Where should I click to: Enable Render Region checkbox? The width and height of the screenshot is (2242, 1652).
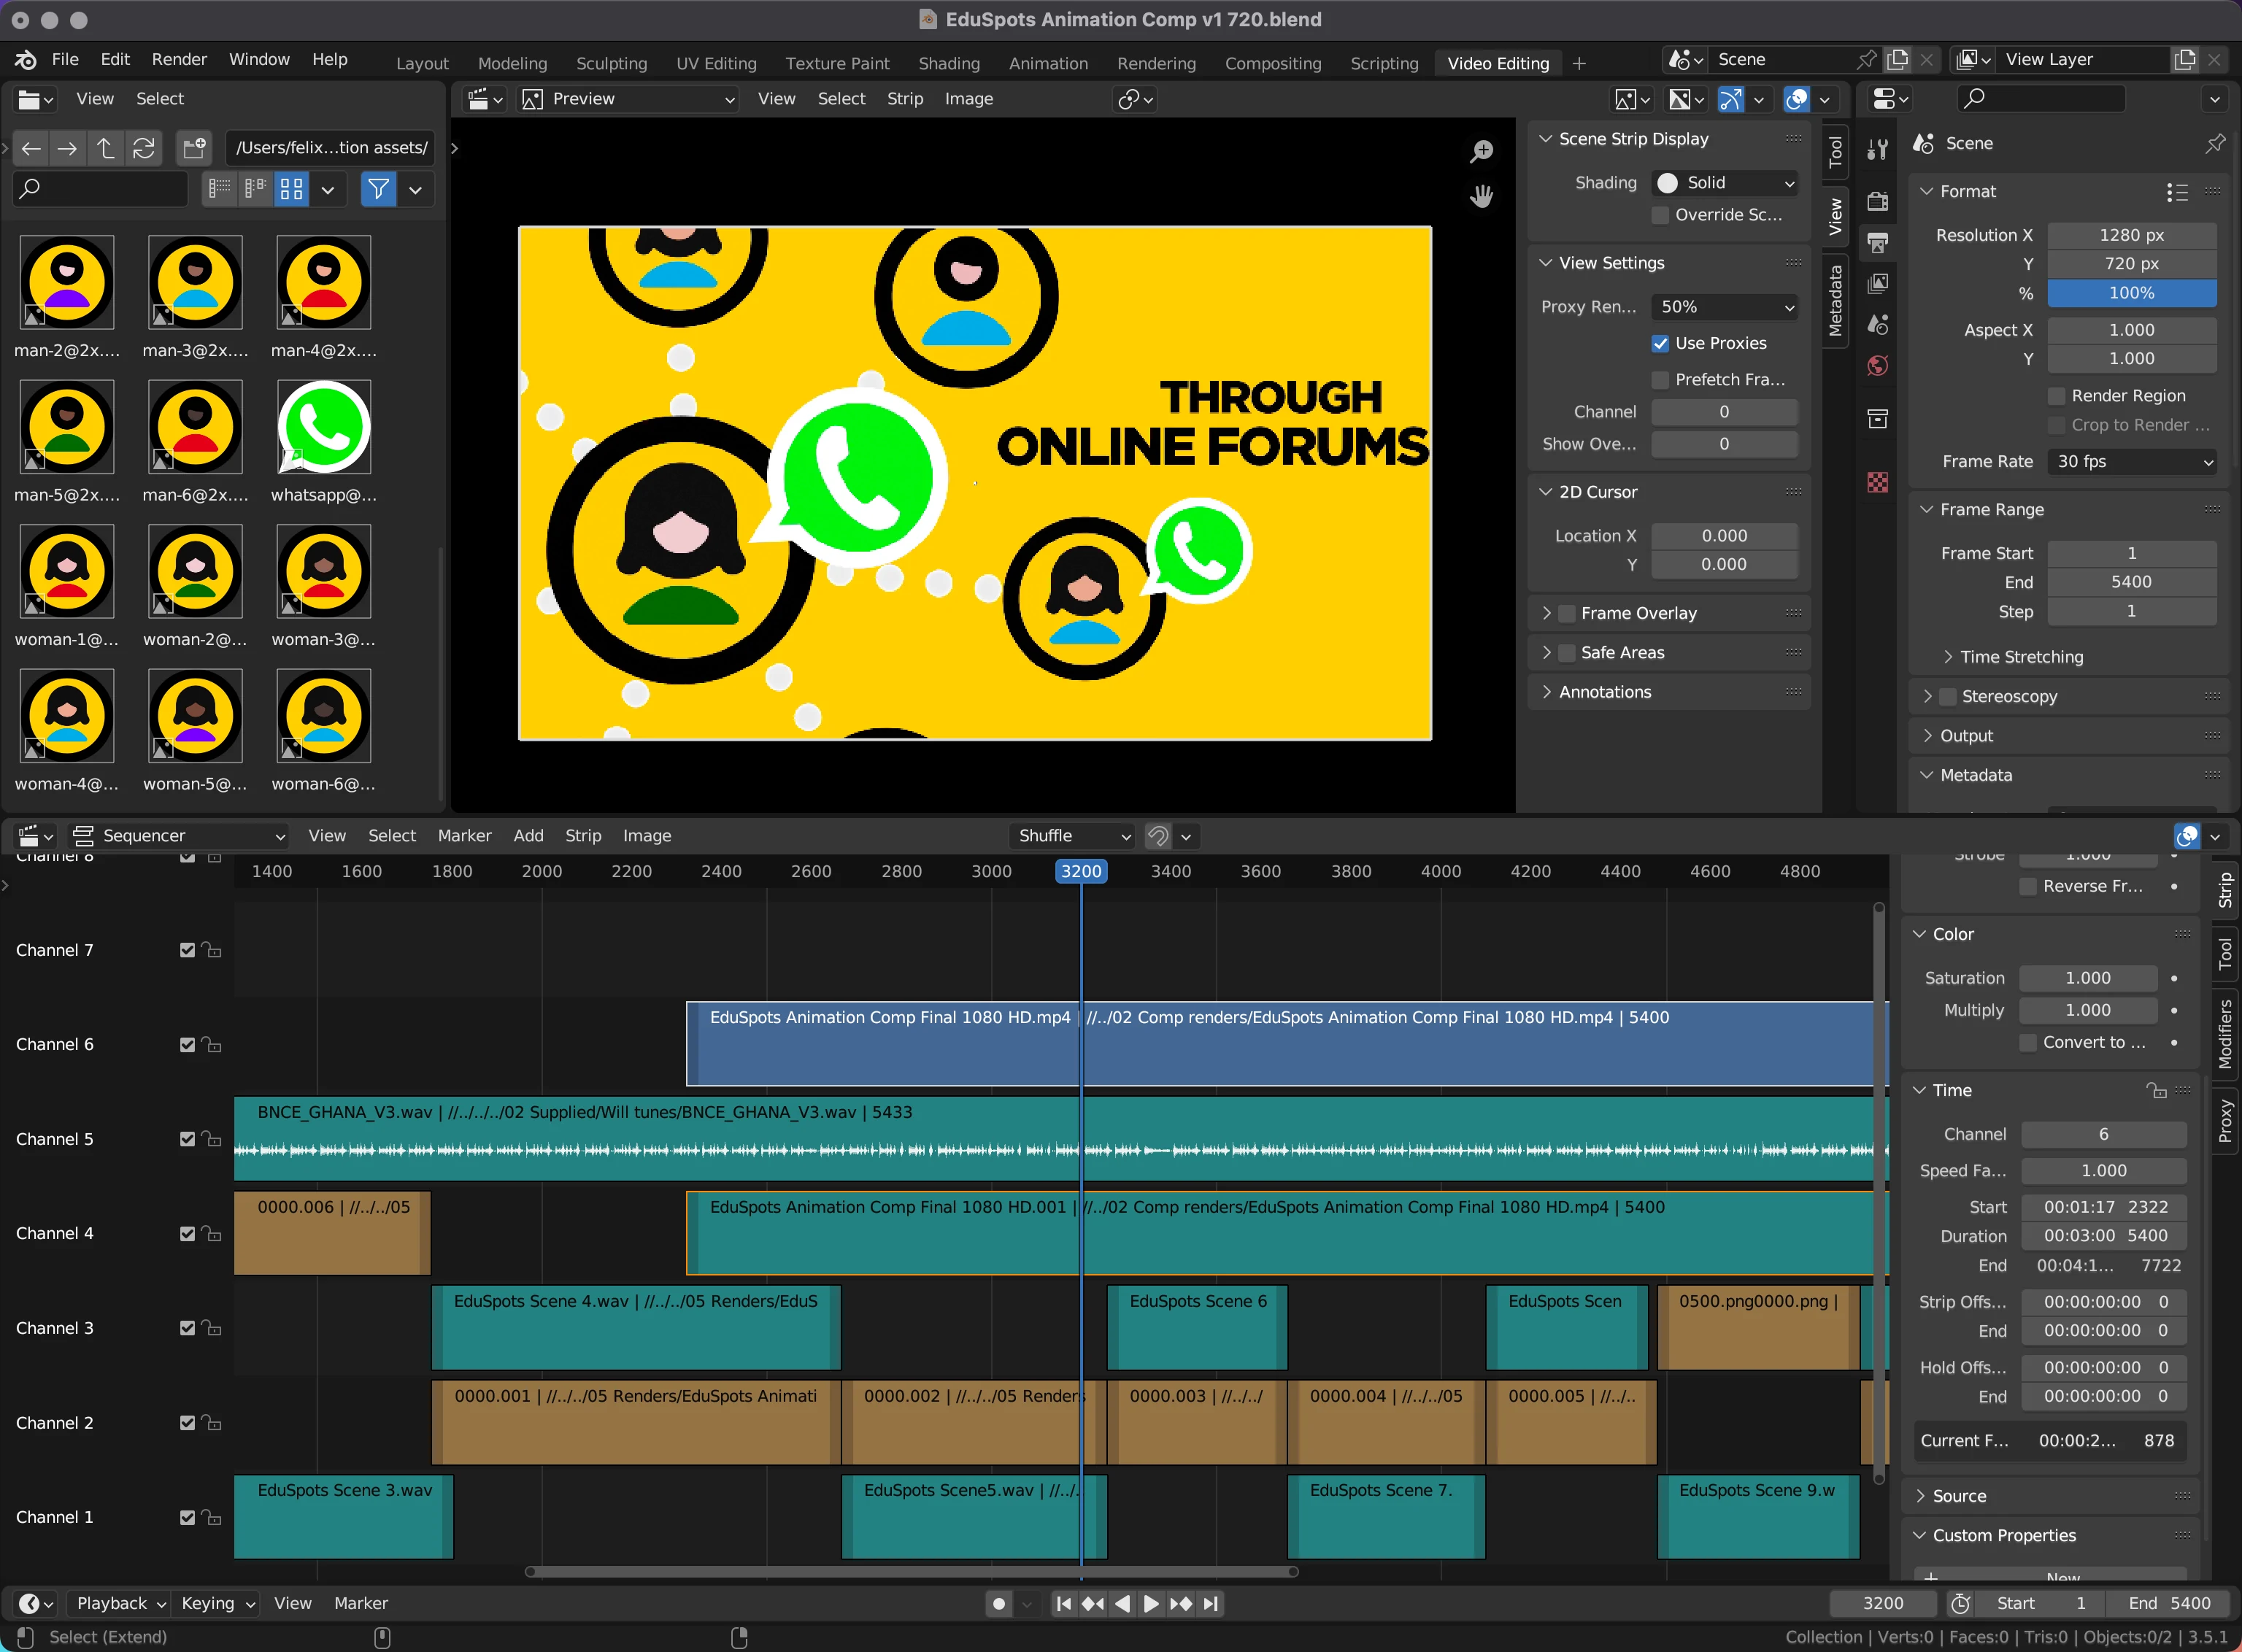tap(2056, 396)
